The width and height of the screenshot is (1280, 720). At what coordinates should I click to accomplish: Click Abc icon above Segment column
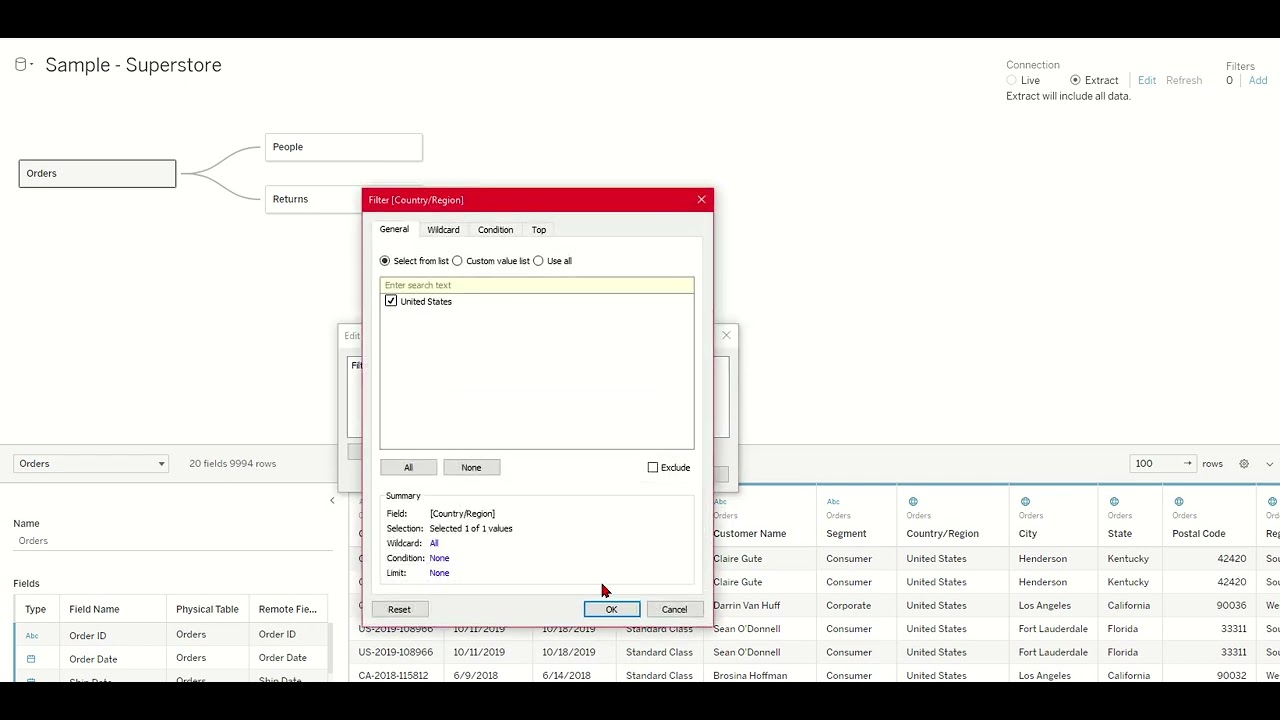pos(833,502)
